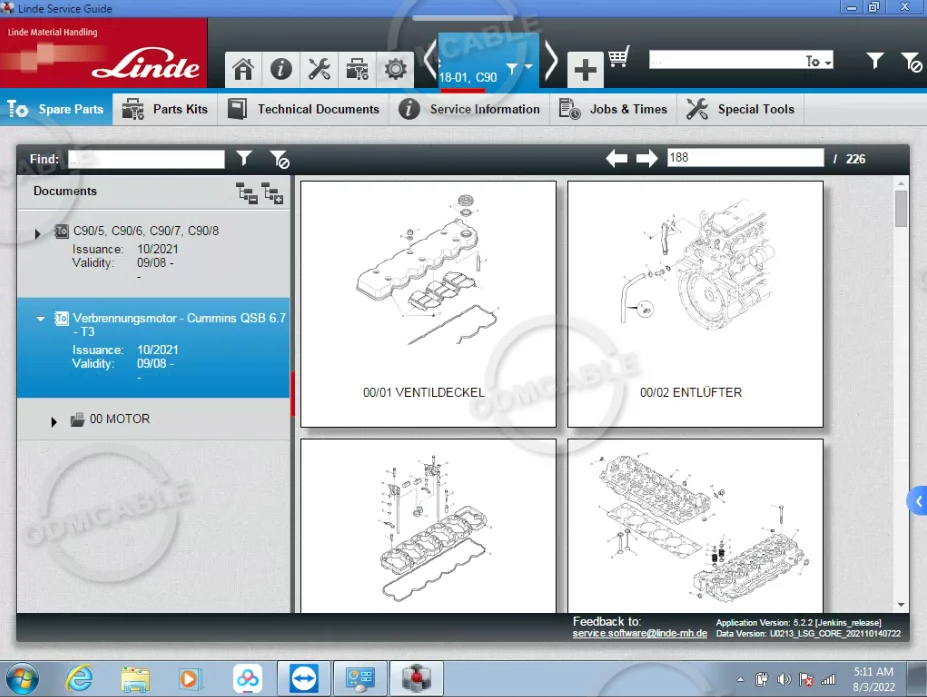Go to next truck with right chevron
Image resolution: width=927 pixels, height=697 pixels.
[x=550, y=60]
